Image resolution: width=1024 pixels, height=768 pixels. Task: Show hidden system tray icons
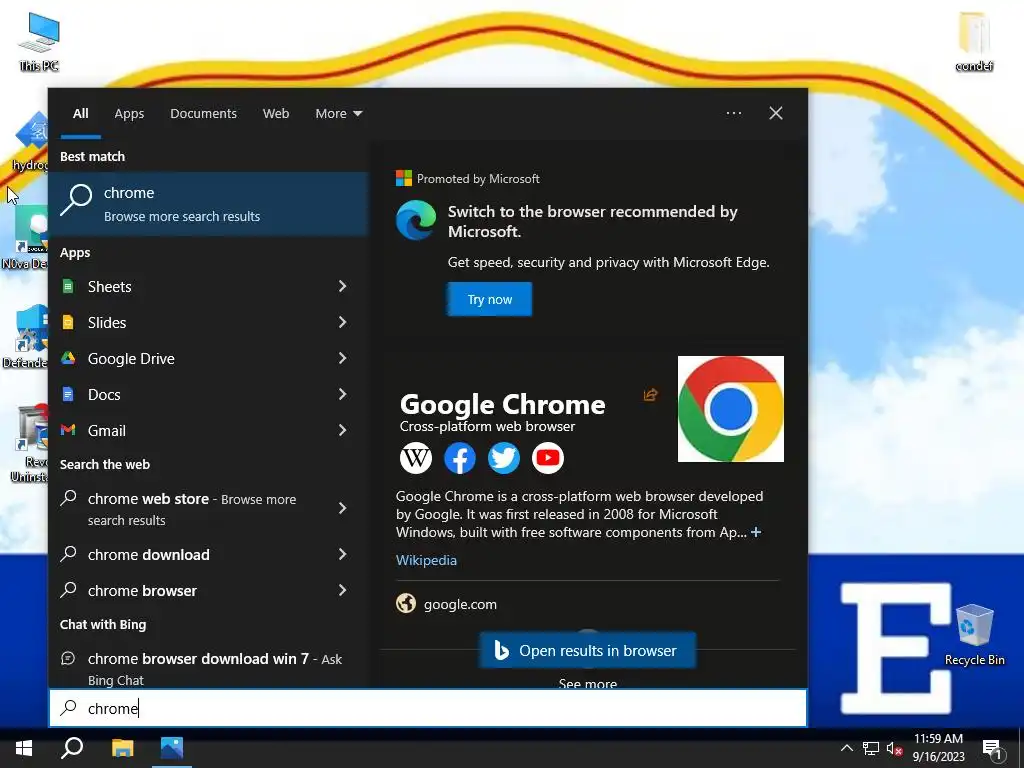pyautogui.click(x=846, y=748)
